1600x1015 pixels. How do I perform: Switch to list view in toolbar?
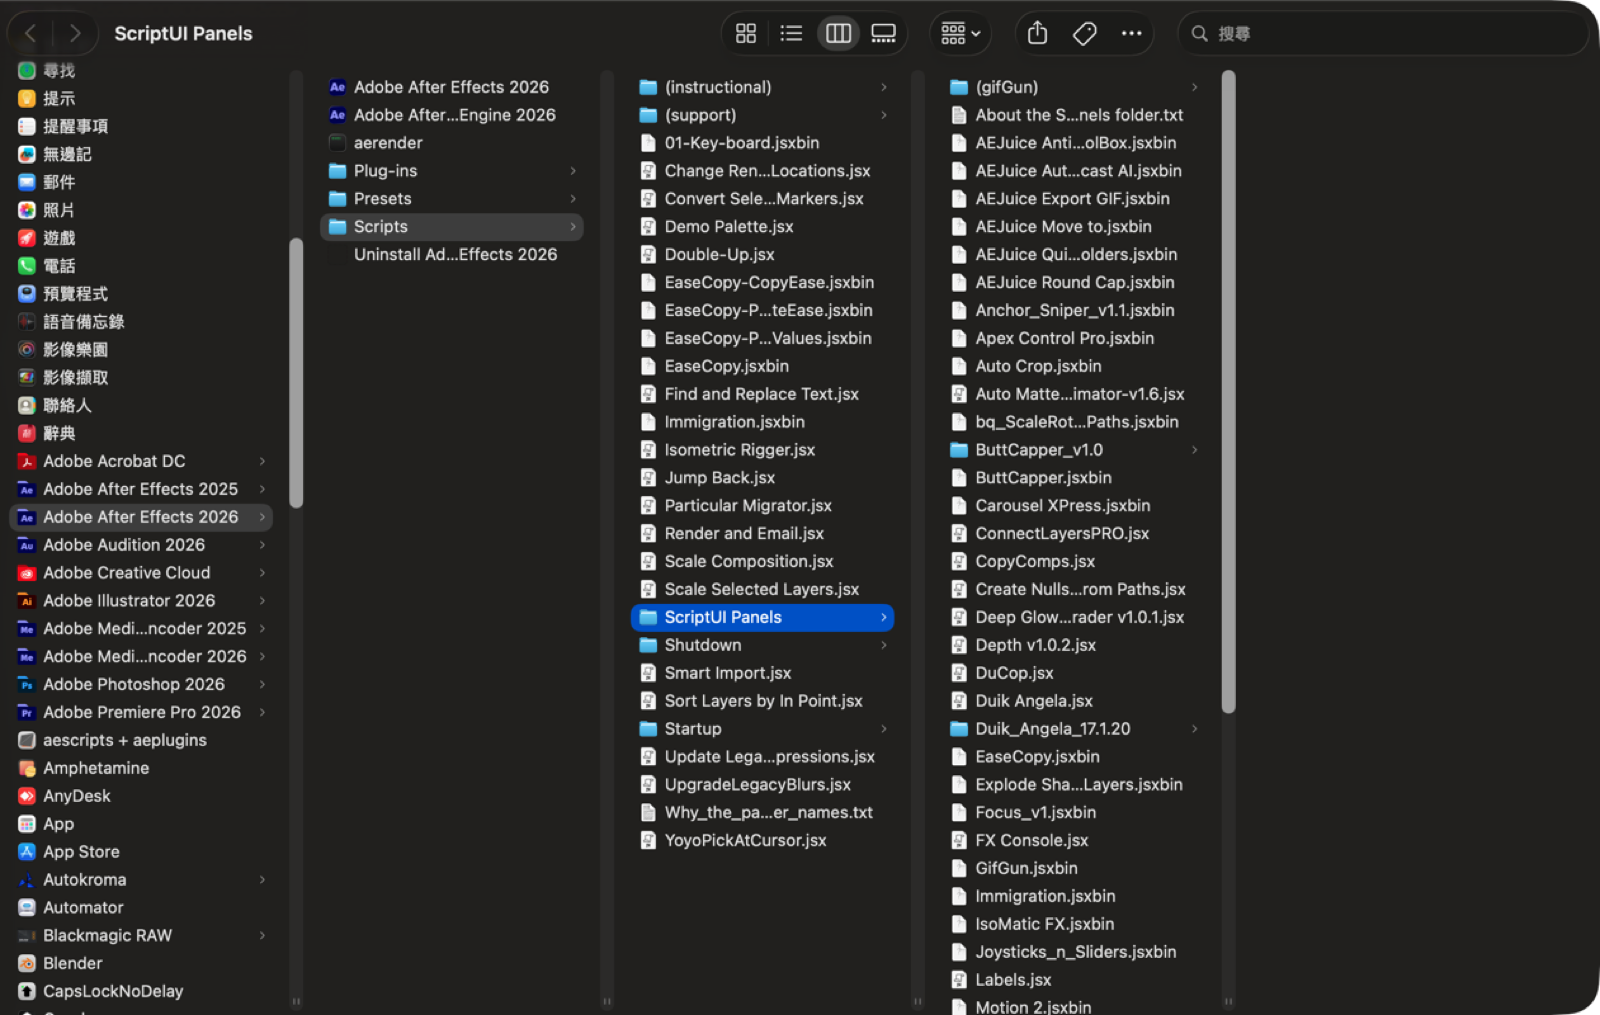coord(791,34)
